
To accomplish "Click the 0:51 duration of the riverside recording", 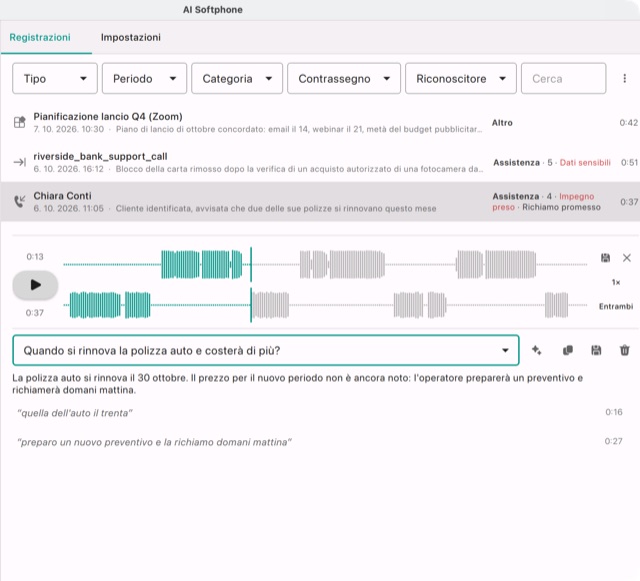I will click(x=629, y=163).
